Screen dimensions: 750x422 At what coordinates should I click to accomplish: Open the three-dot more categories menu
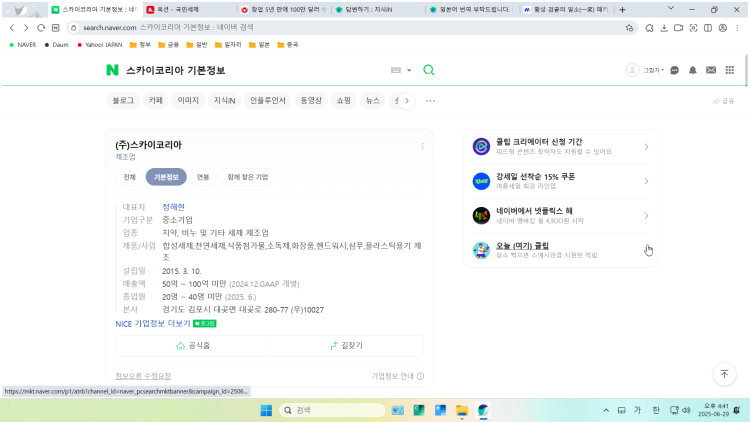point(430,101)
